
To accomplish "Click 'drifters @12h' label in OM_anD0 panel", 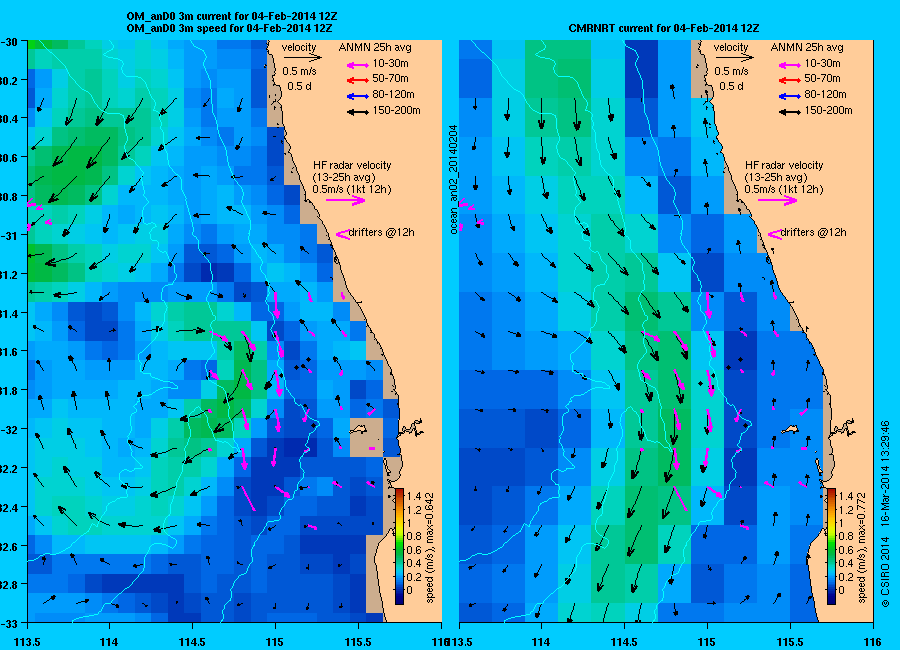I will click(x=382, y=233).
